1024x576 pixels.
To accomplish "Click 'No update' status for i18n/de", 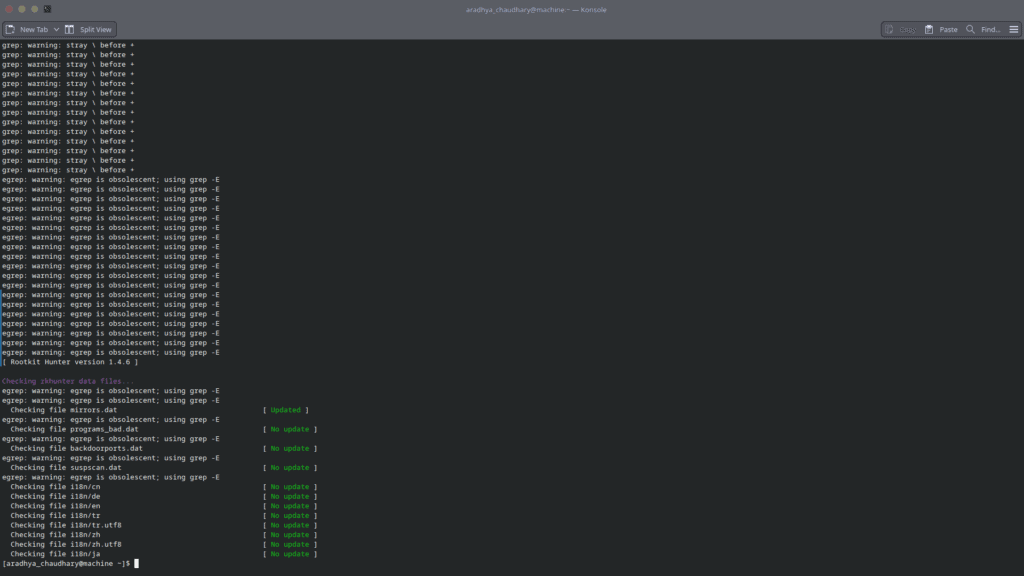I will point(290,496).
